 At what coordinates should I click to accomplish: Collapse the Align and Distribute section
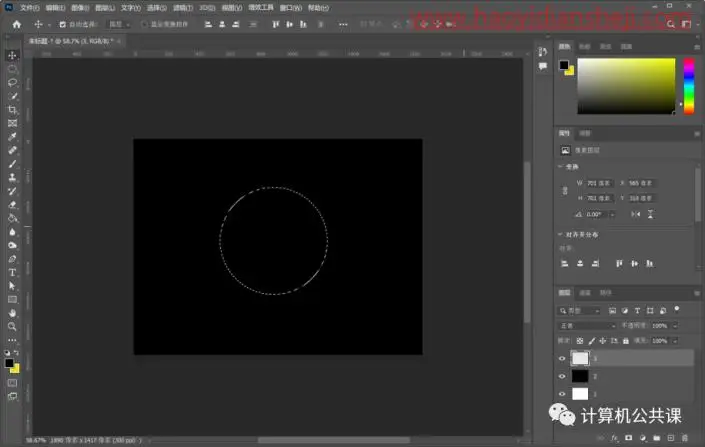[x=560, y=235]
